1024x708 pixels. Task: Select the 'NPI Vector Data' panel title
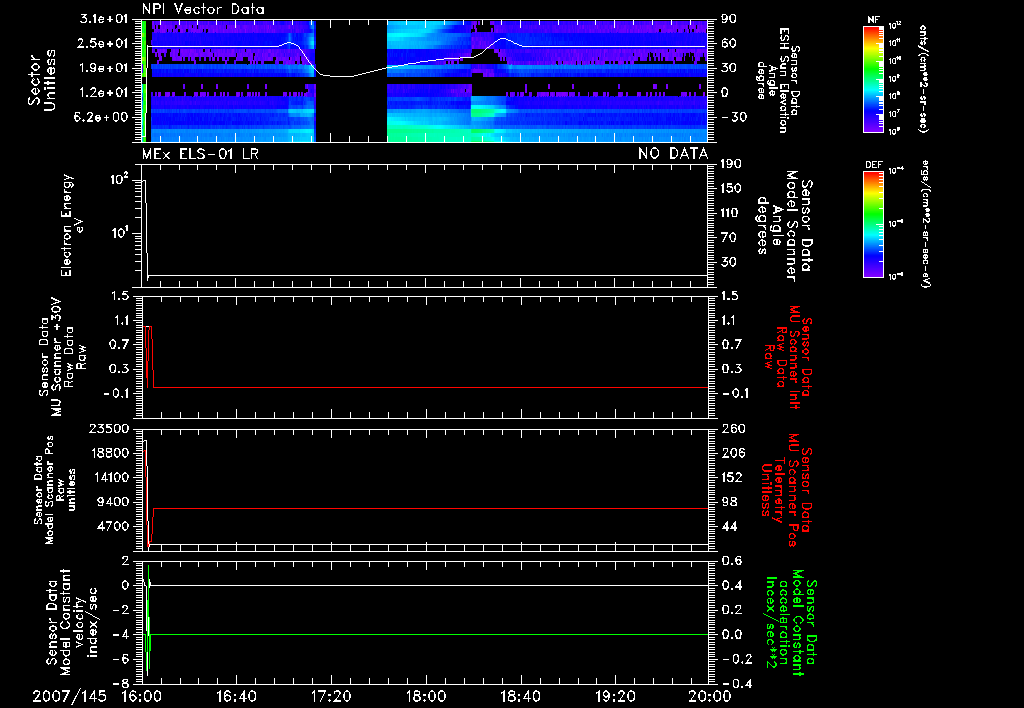pos(203,9)
